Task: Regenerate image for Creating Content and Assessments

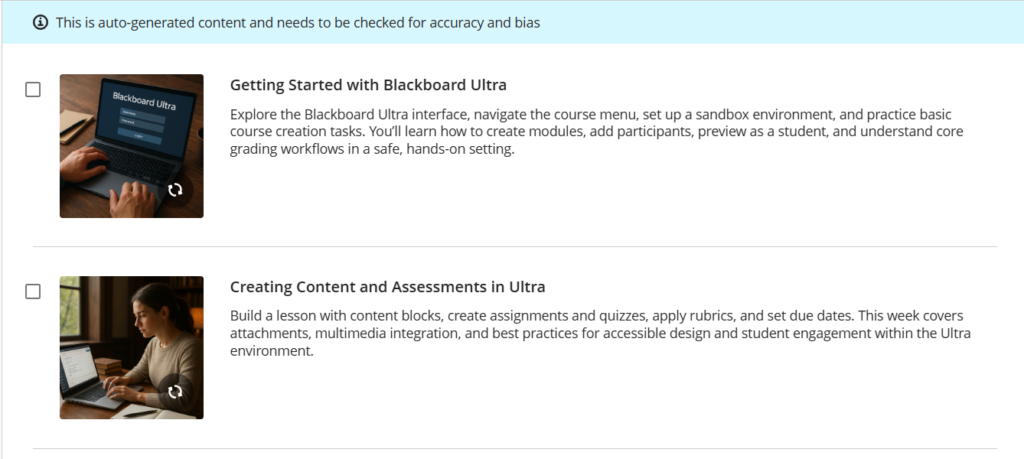Action: (175, 392)
